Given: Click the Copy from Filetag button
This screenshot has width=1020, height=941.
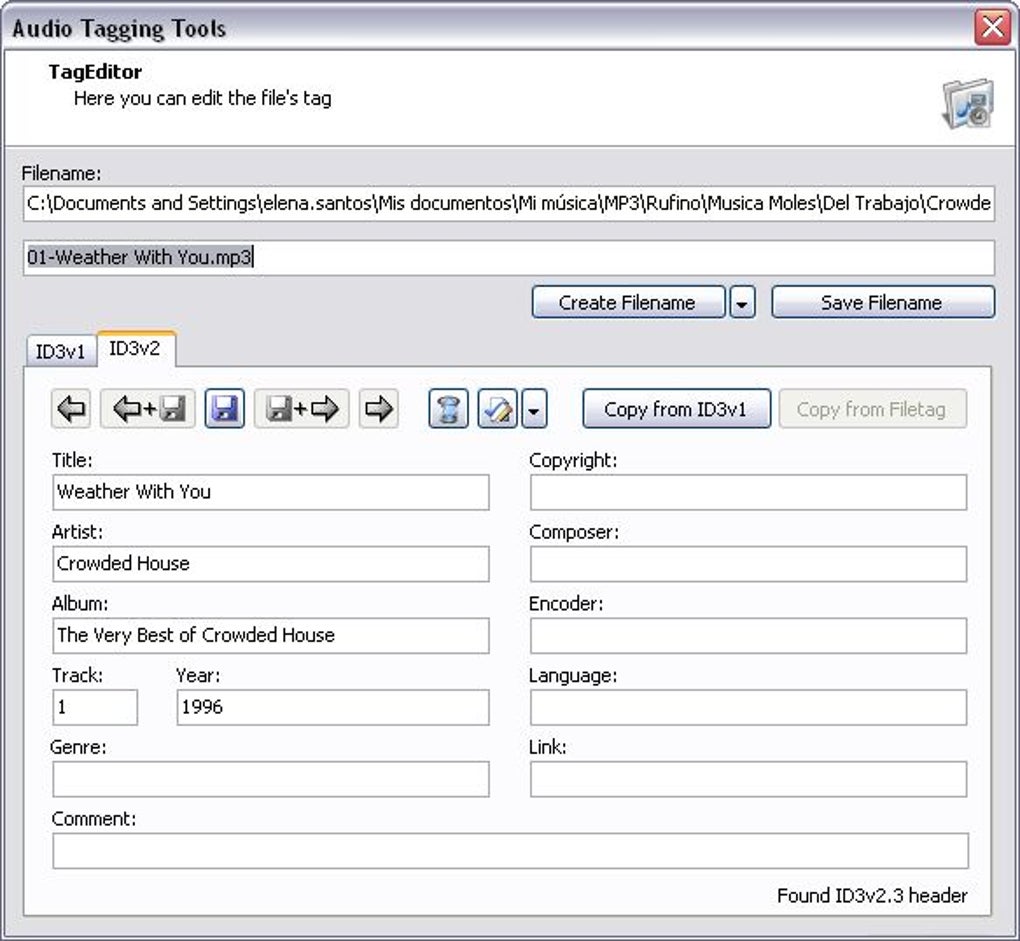Looking at the screenshot, I should pos(872,408).
